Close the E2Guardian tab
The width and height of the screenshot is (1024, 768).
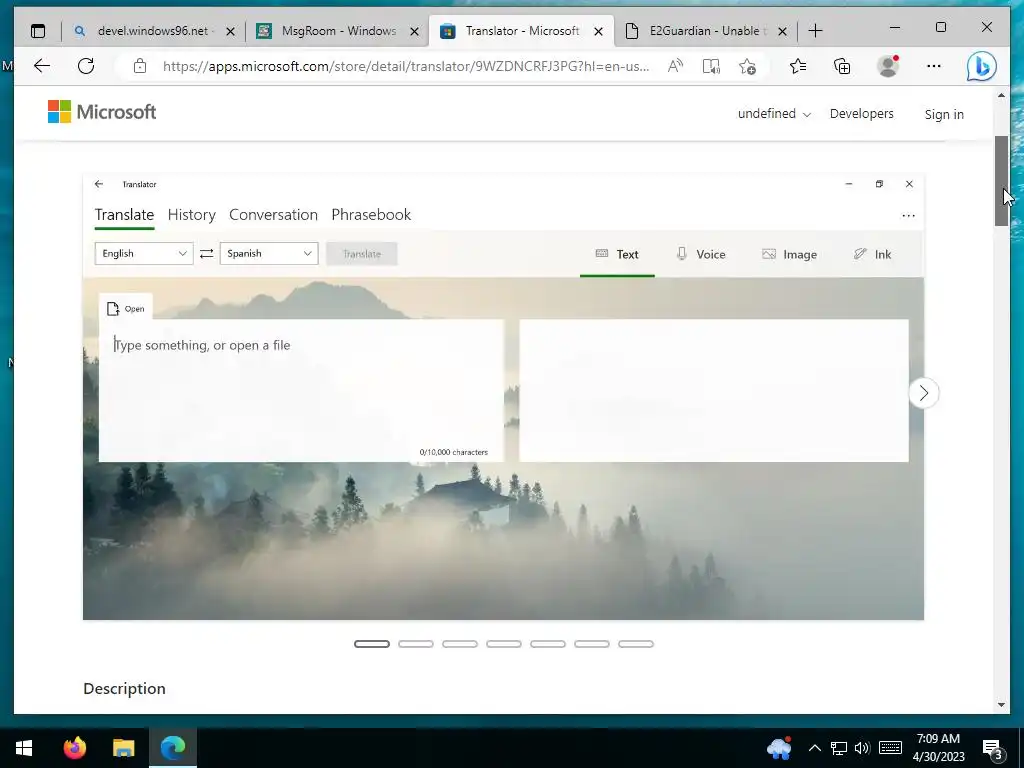click(783, 31)
